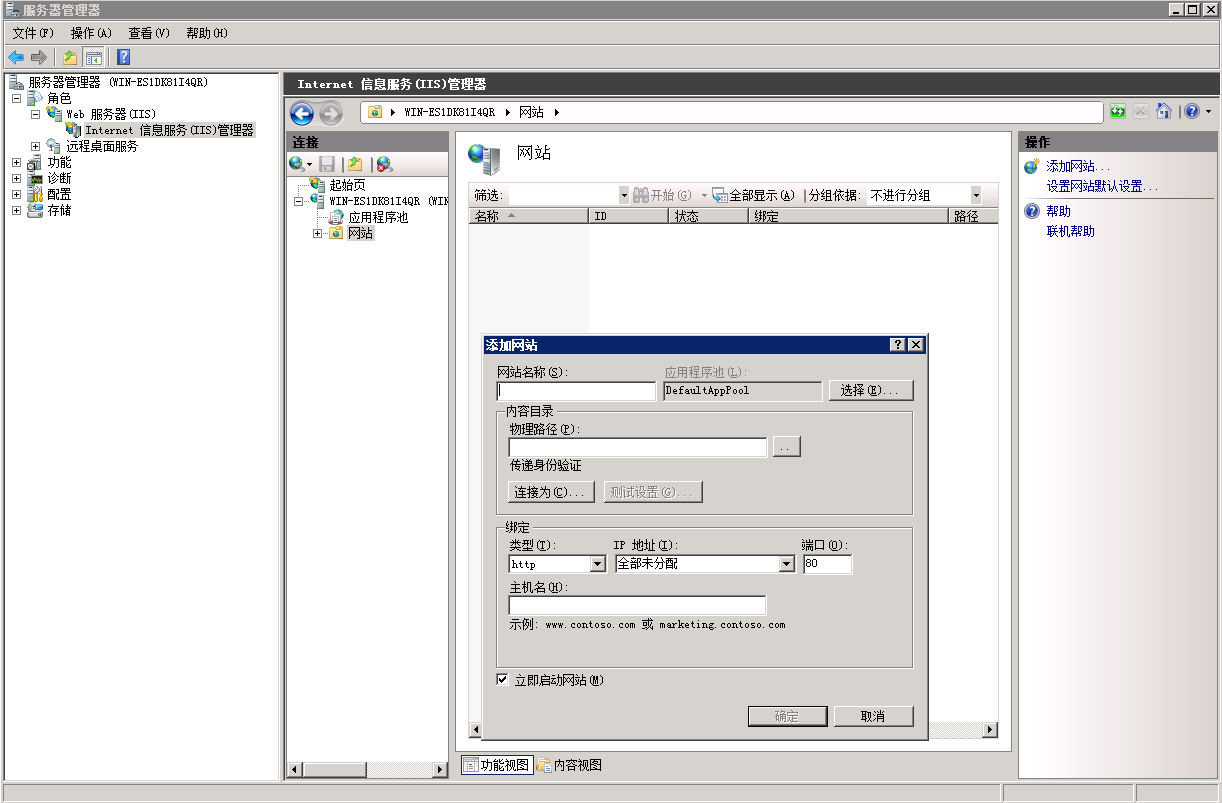This screenshot has height=803, width=1222.
Task: Click the home icon beside the address bar
Action: tap(1164, 111)
